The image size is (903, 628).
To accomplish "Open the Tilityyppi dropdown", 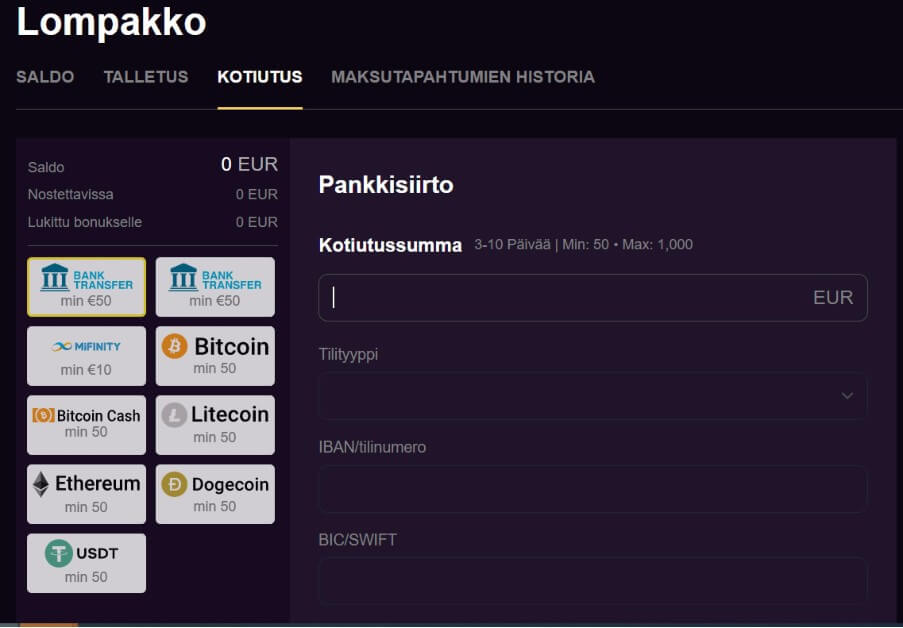I will pyautogui.click(x=592, y=396).
